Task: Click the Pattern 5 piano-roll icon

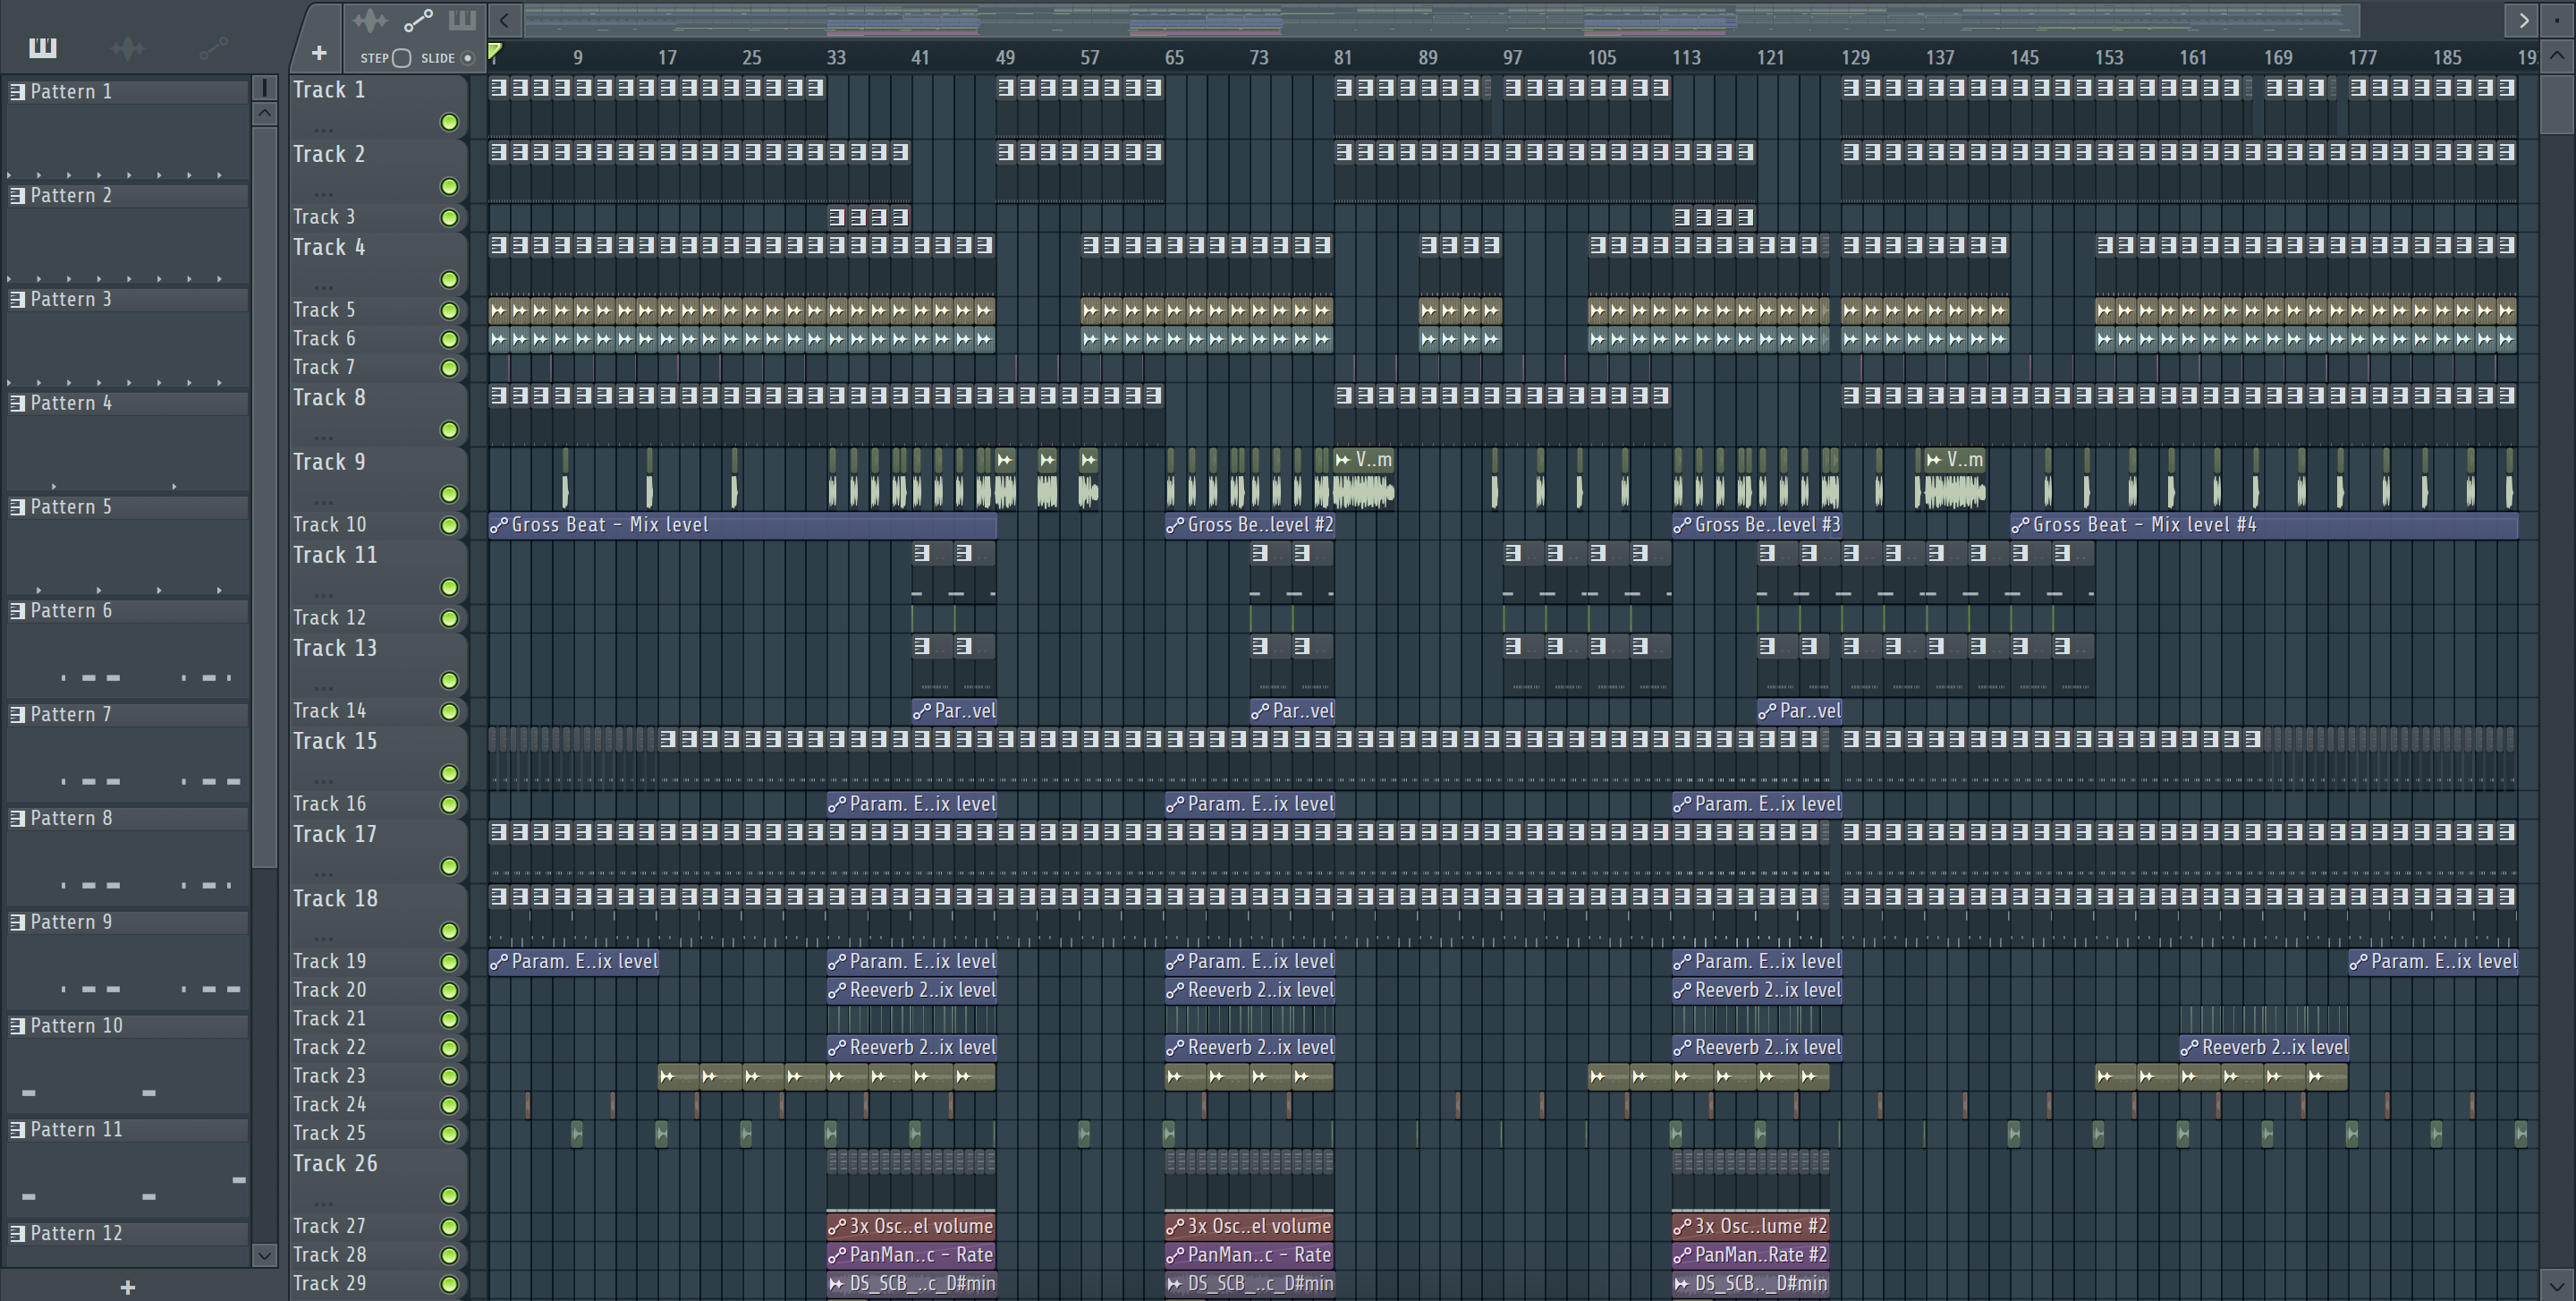Action: click(x=17, y=507)
